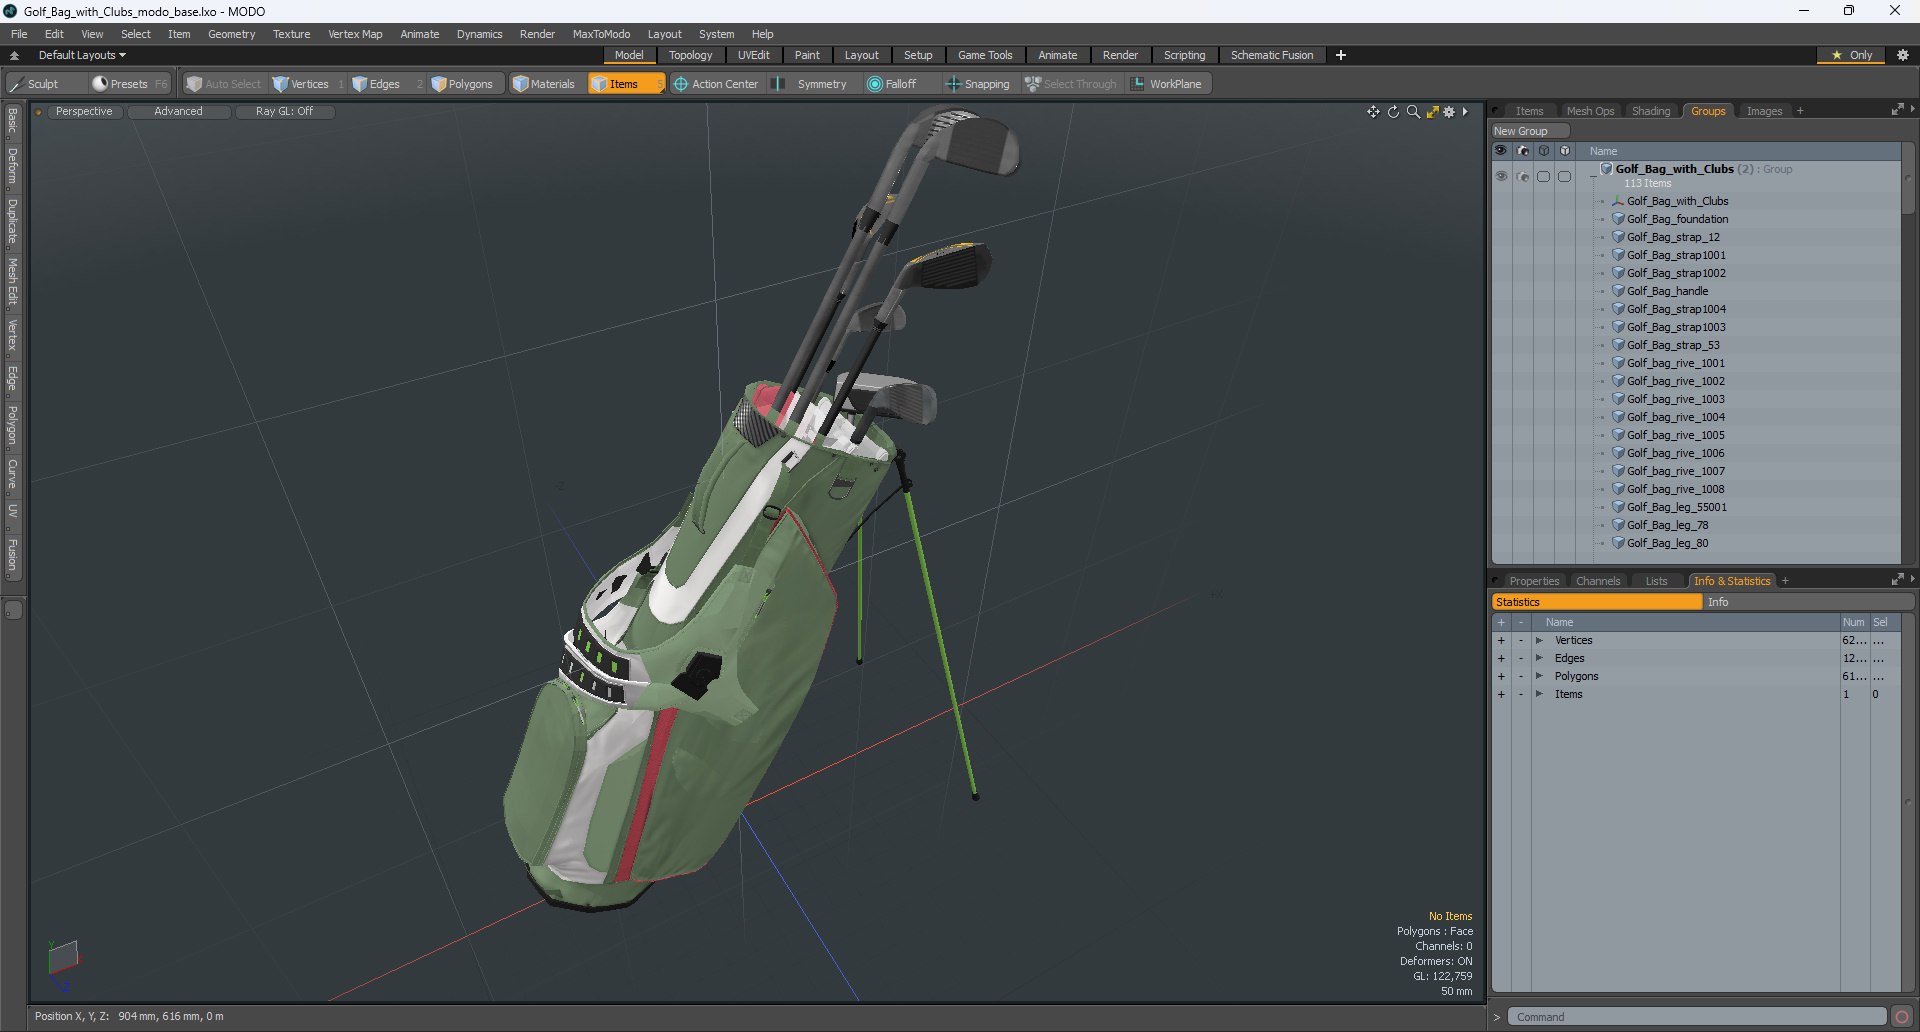The image size is (1920, 1032).
Task: Switch to the UVEdit layout tab
Action: [753, 55]
